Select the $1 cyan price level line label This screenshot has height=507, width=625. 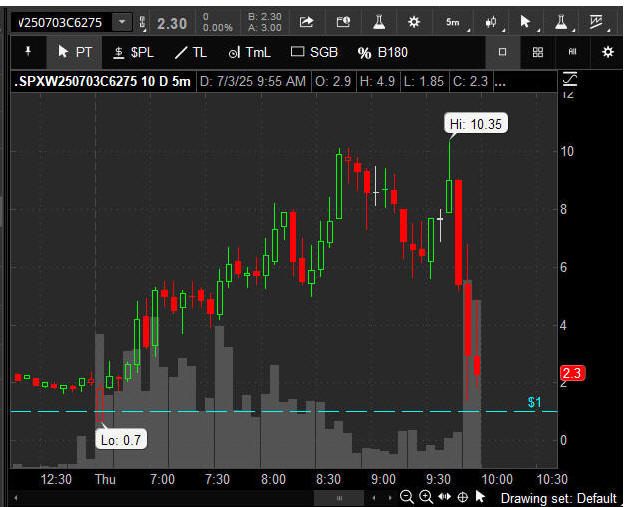pos(535,403)
